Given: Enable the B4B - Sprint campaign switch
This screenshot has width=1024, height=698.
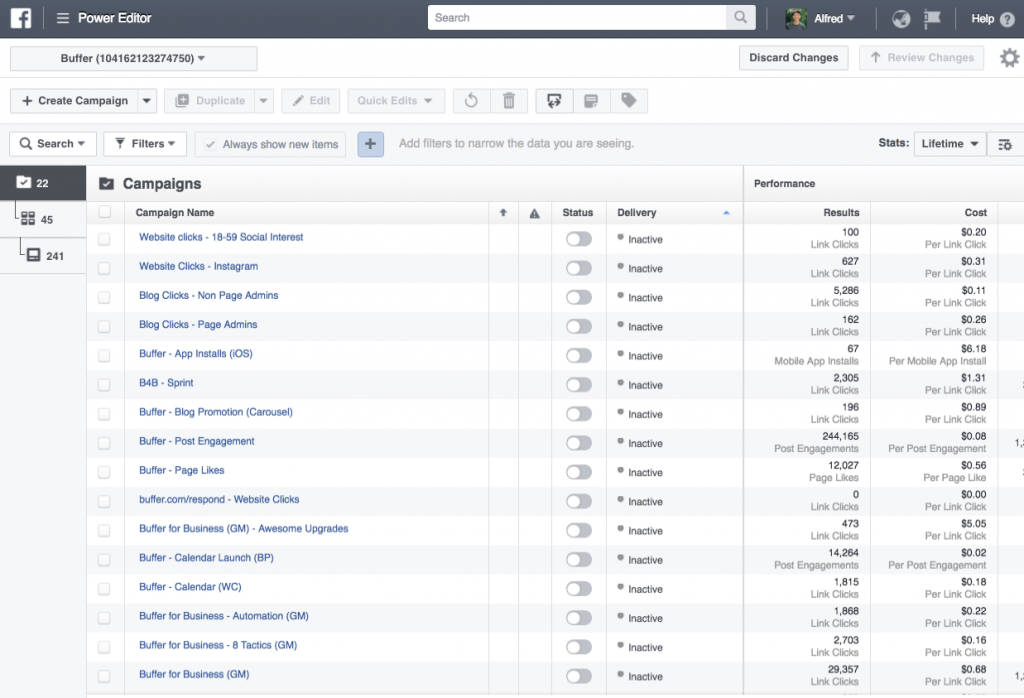Looking at the screenshot, I should (x=578, y=384).
